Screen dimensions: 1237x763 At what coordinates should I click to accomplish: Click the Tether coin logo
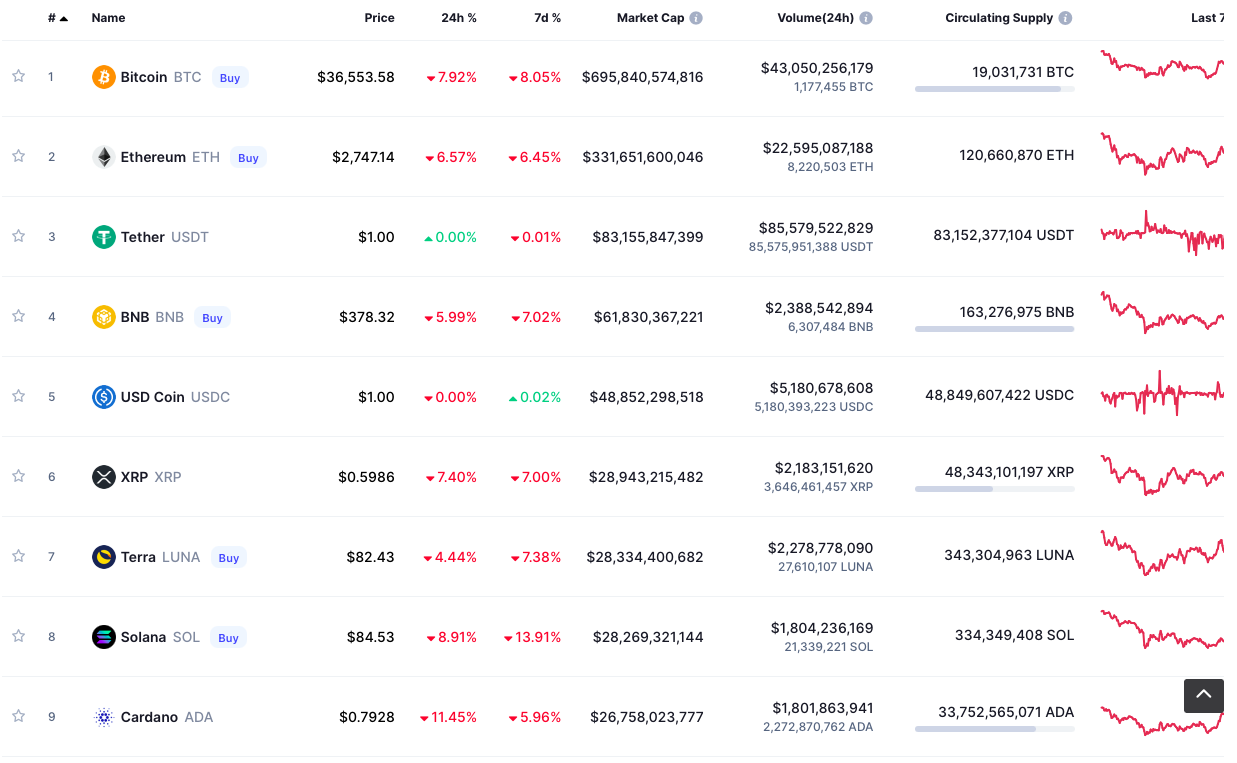104,237
